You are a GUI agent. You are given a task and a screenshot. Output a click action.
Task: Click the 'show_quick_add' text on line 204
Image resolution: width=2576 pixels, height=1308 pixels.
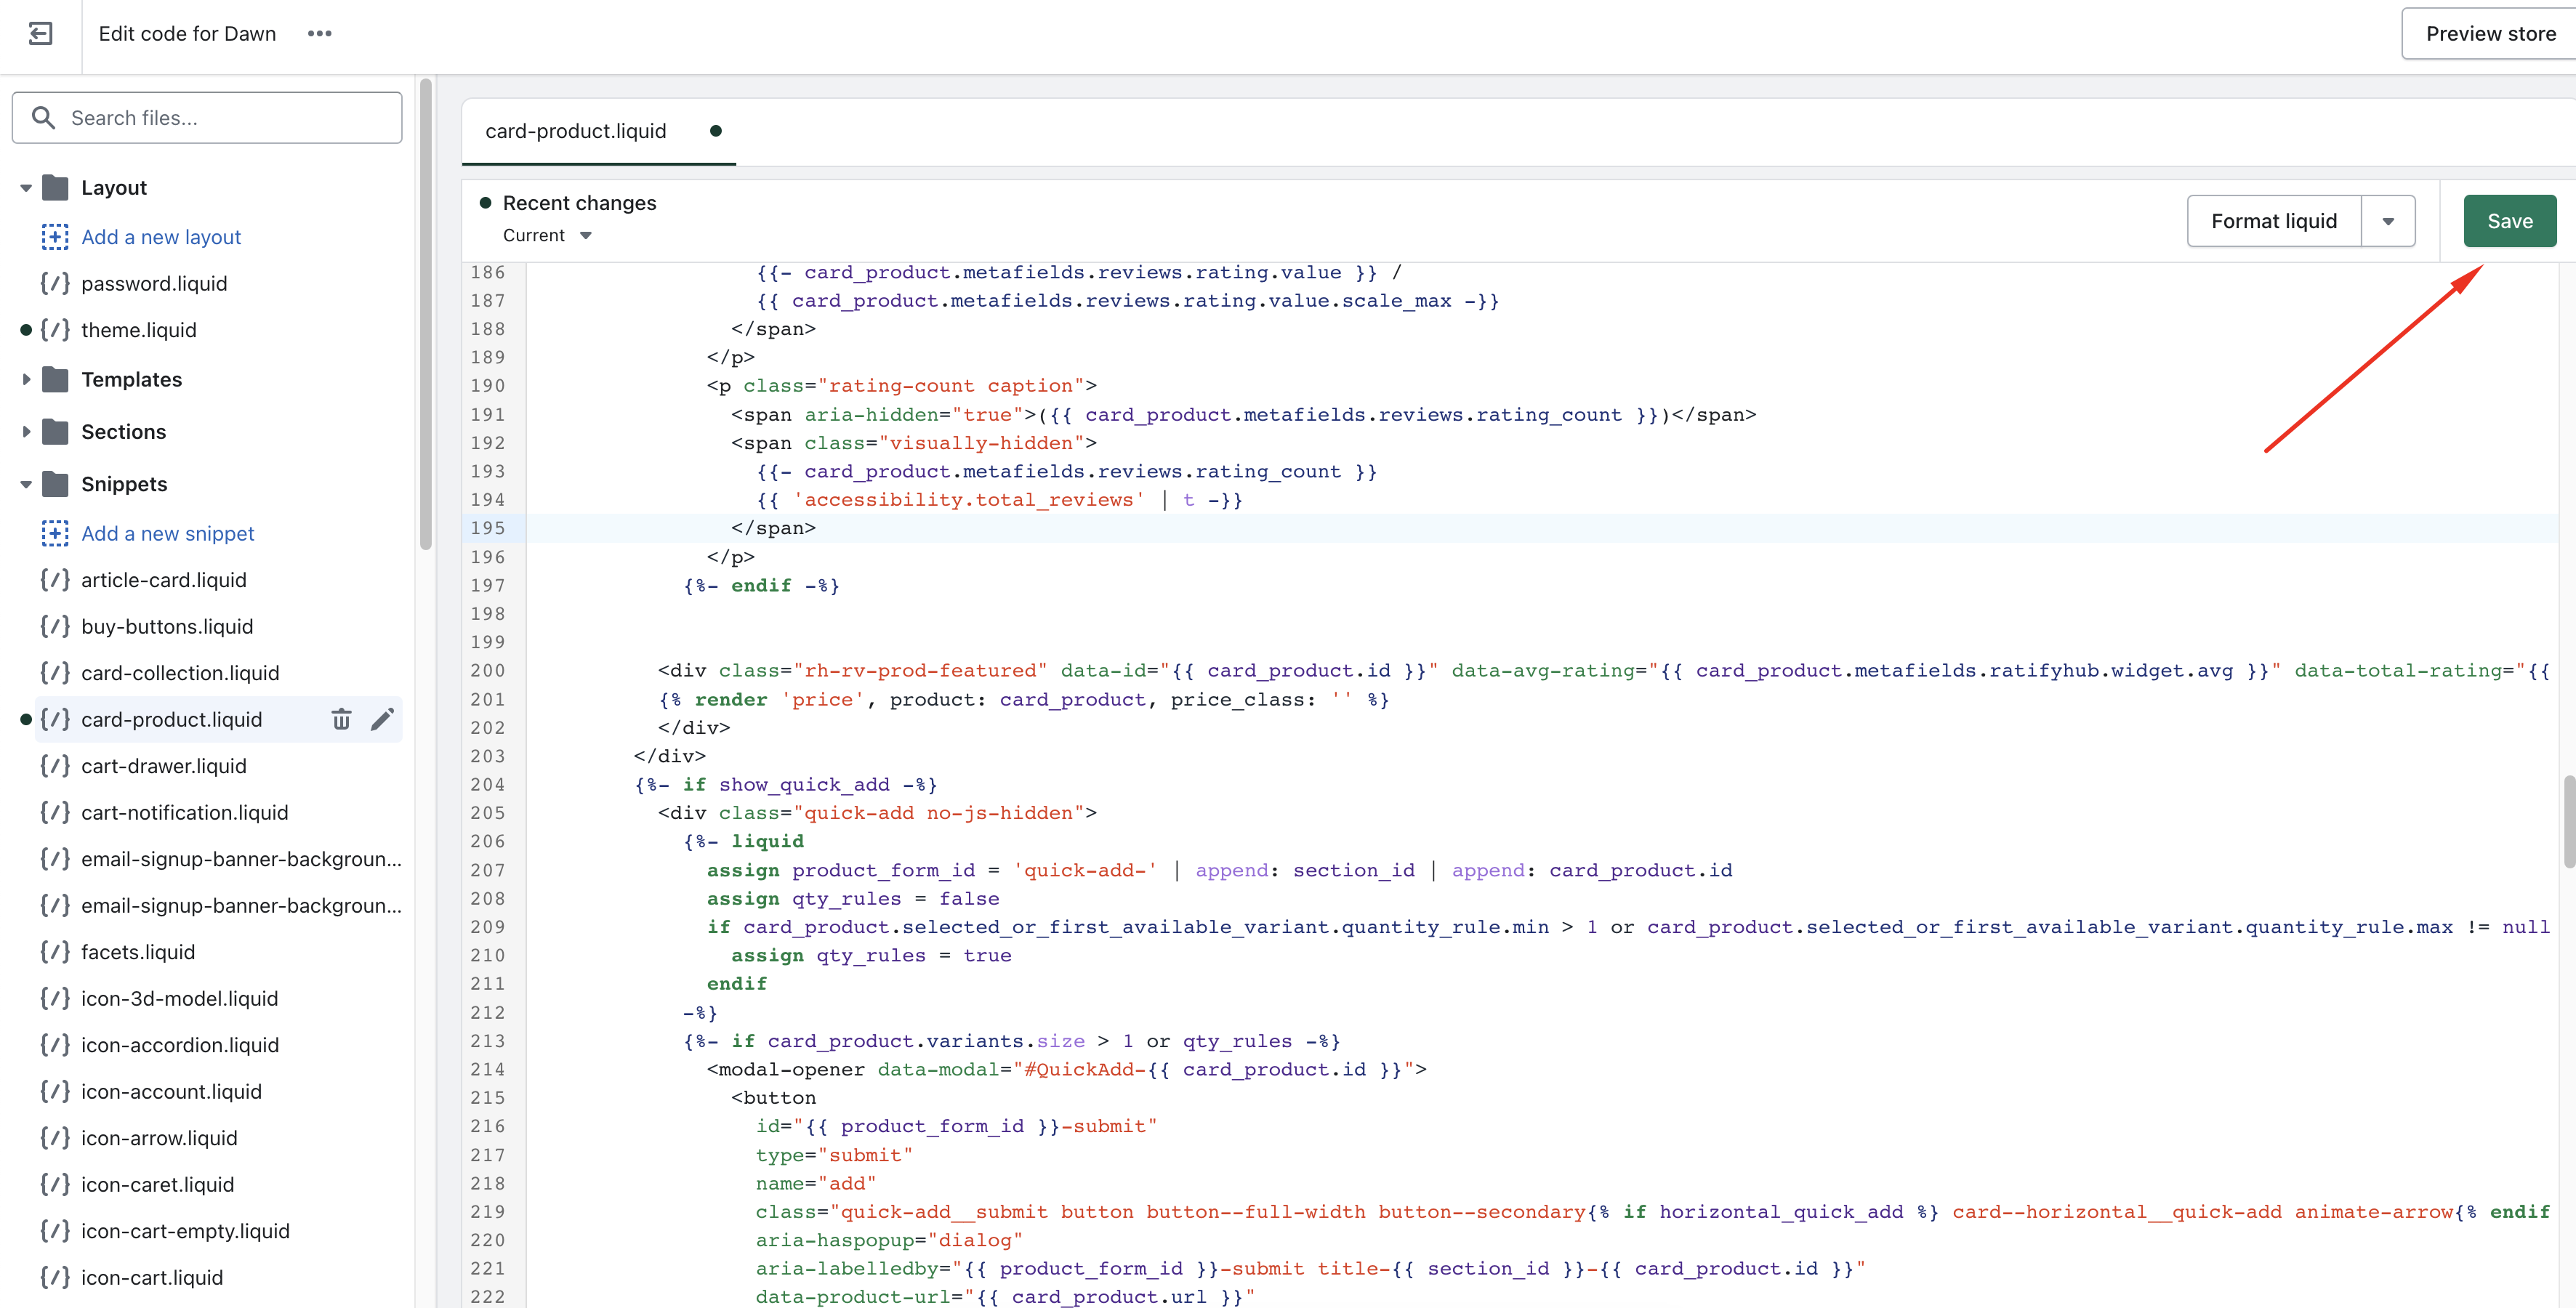[x=804, y=785]
